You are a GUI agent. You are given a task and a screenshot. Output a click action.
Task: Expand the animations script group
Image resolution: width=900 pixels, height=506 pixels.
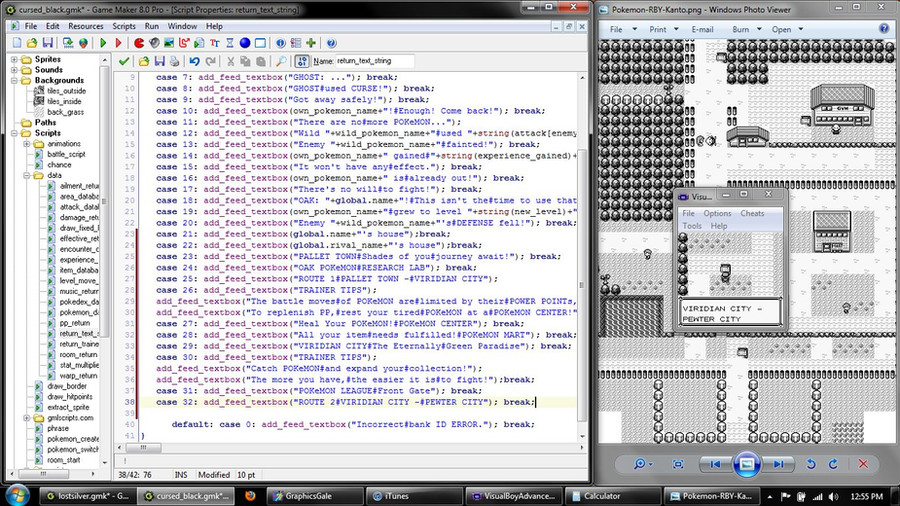pos(27,144)
